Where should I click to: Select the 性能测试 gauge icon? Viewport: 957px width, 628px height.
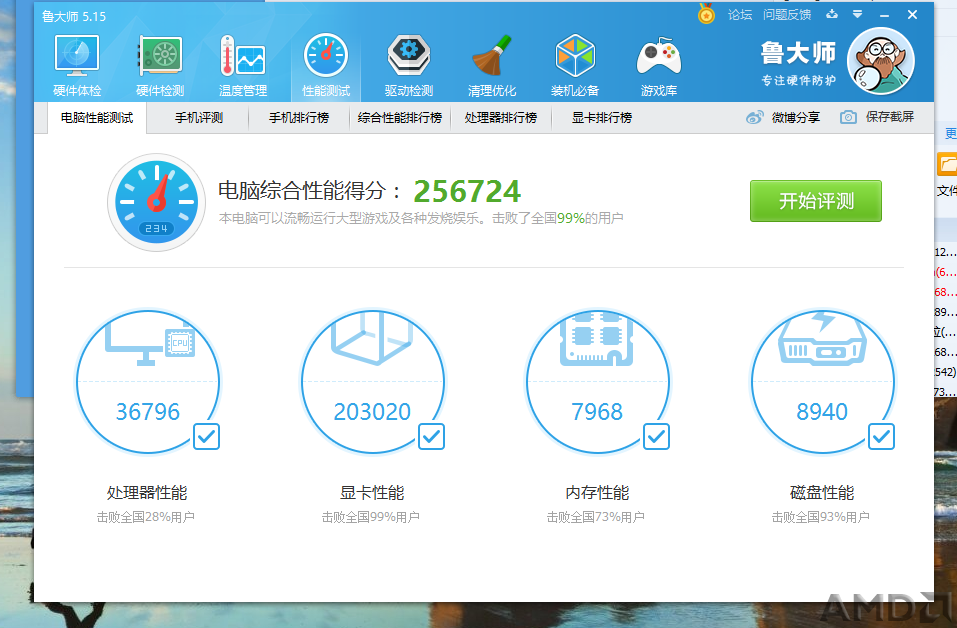tap(326, 56)
